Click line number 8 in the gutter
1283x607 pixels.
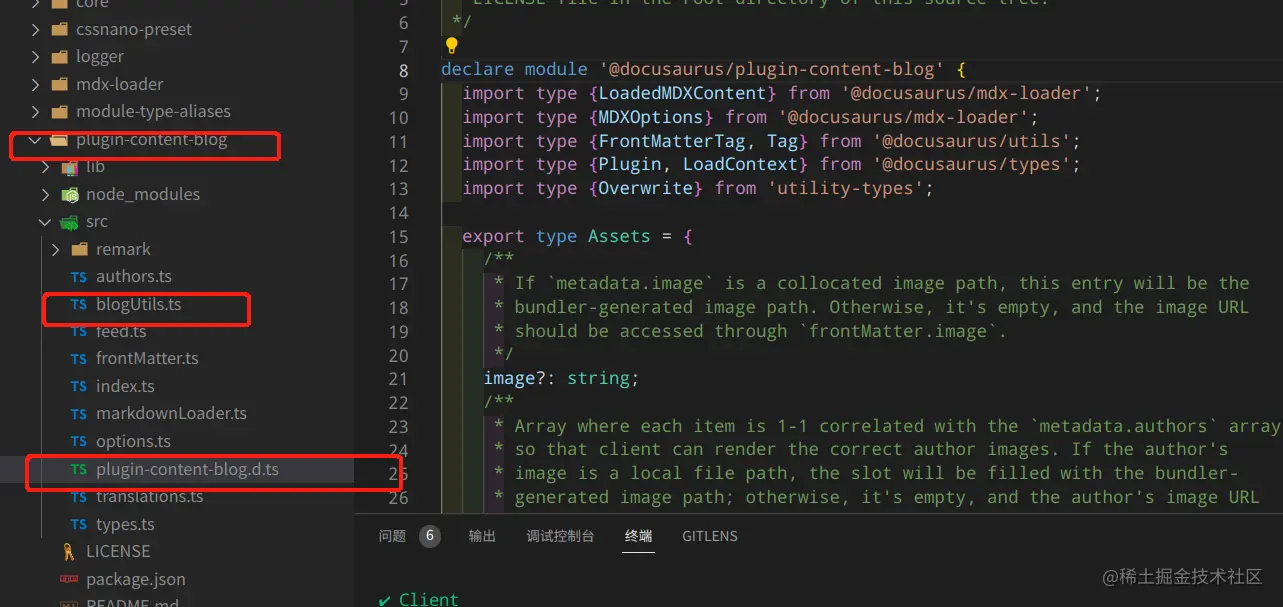click(403, 70)
